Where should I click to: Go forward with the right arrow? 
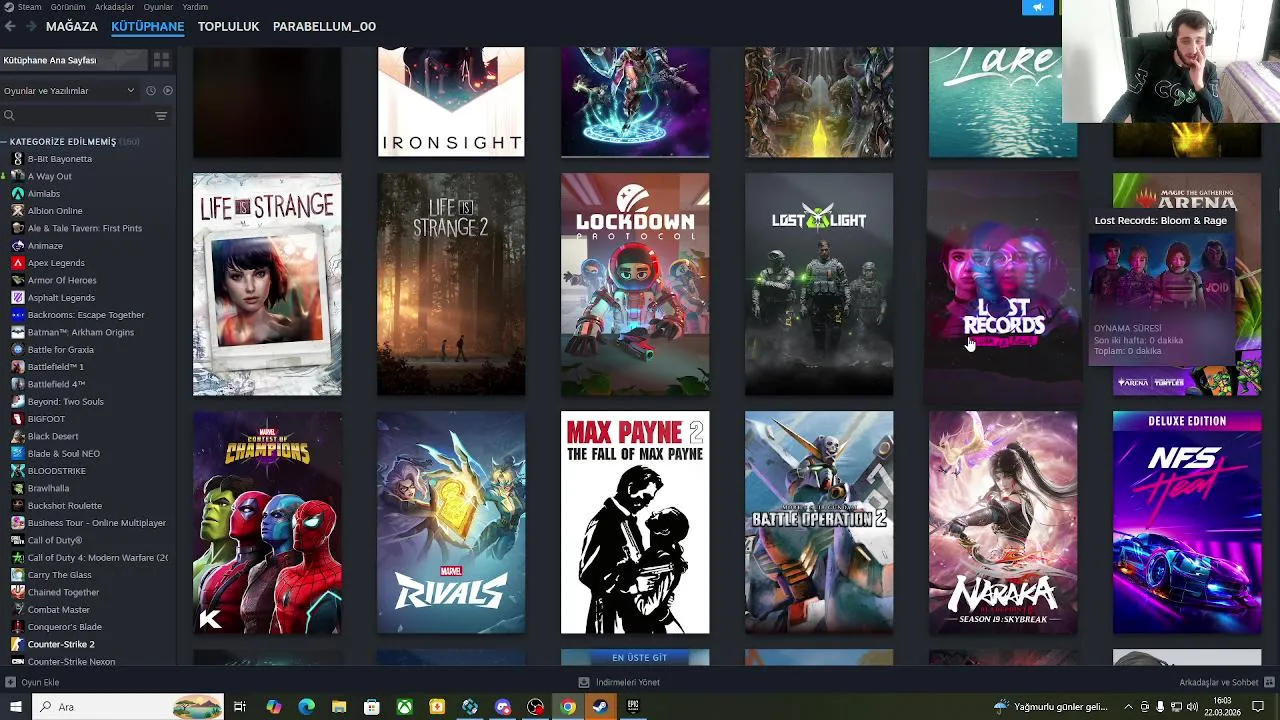coord(31,27)
